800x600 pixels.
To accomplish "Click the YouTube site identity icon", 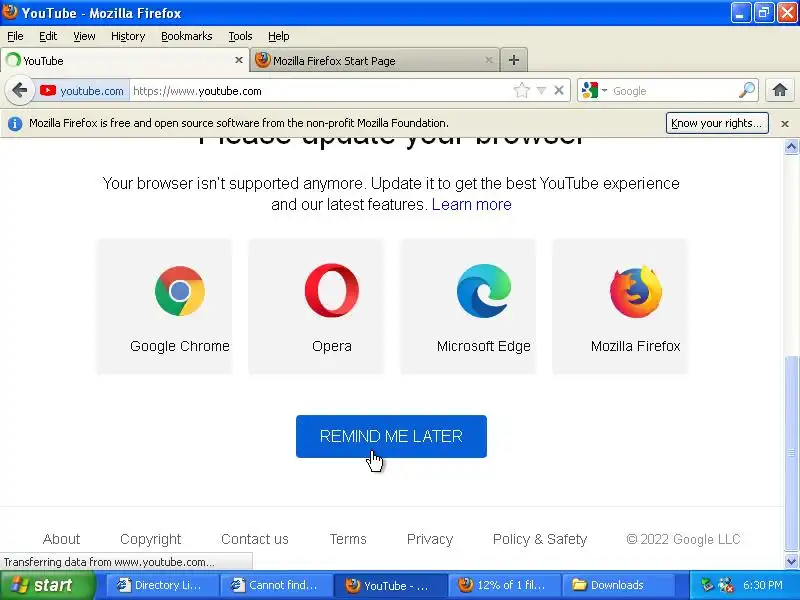I will point(48,91).
